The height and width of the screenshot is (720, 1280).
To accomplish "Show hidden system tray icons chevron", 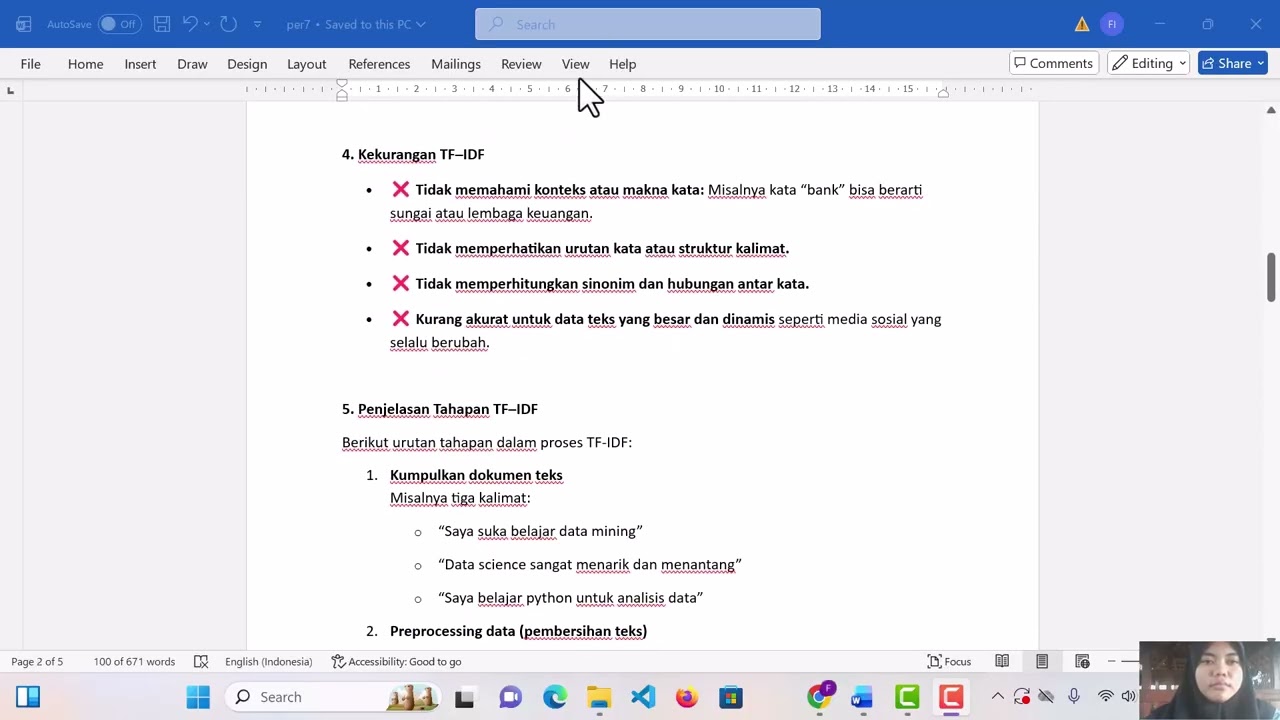I will coord(997,697).
